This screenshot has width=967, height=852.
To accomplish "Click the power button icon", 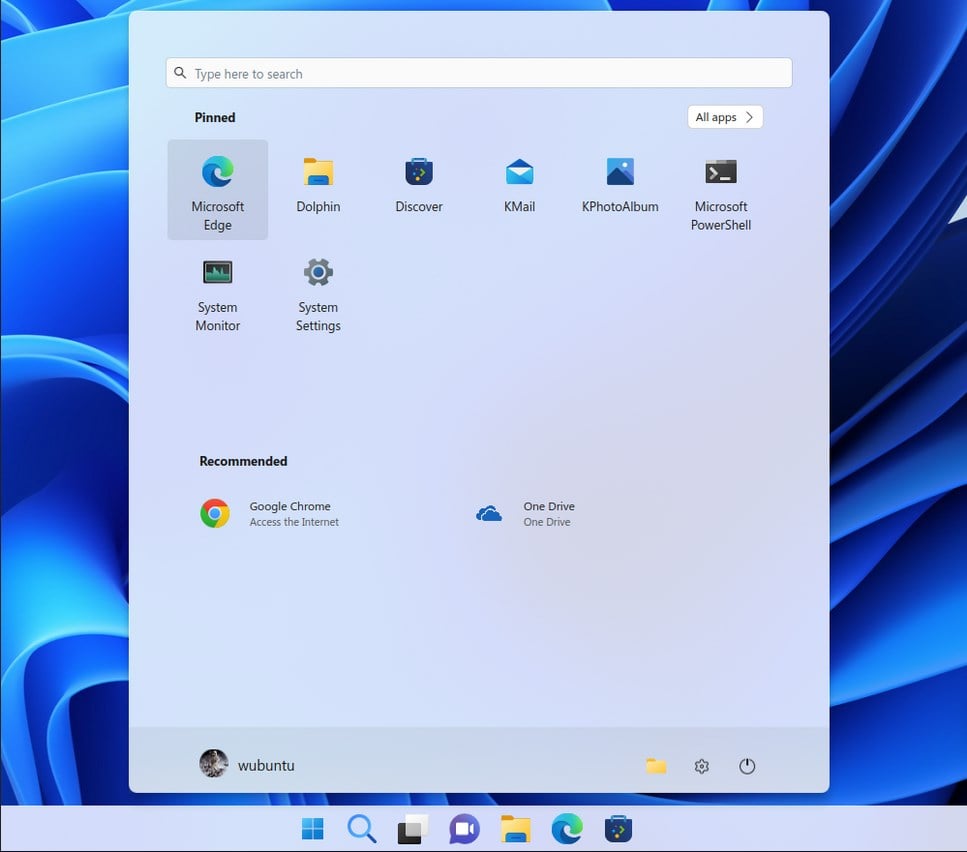I will click(x=747, y=766).
